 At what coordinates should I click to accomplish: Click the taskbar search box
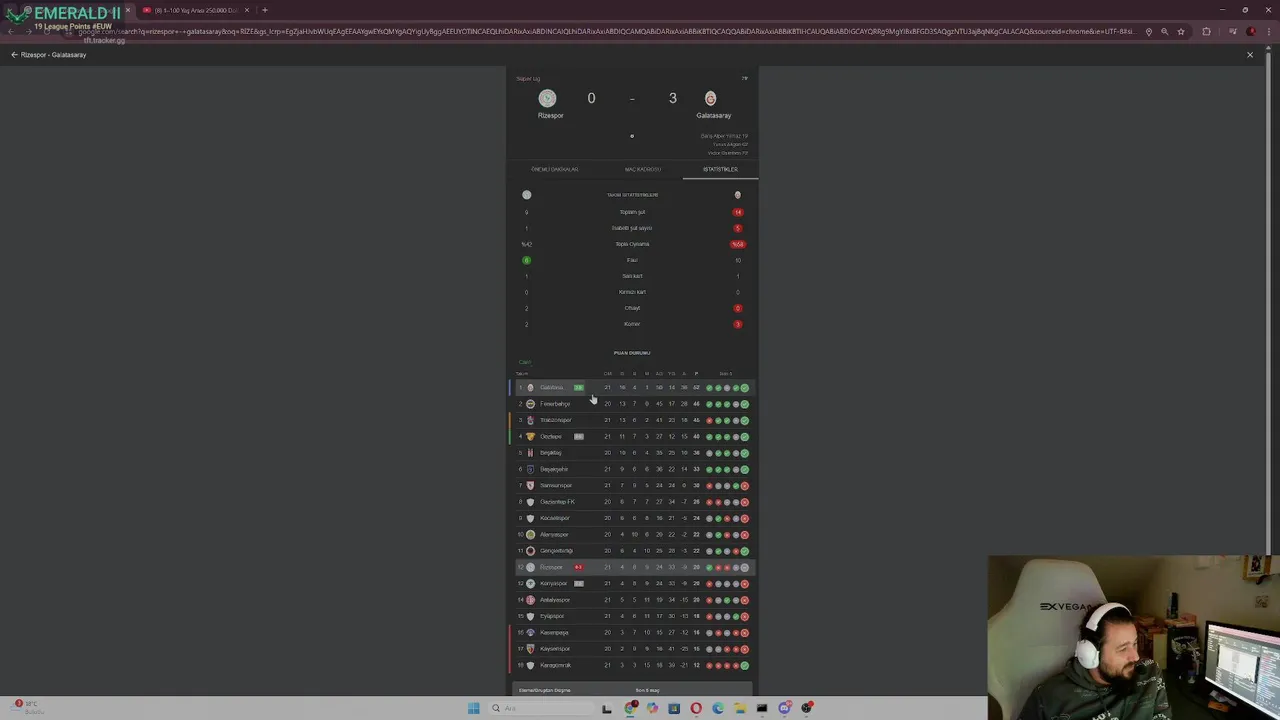pyautogui.click(x=540, y=708)
